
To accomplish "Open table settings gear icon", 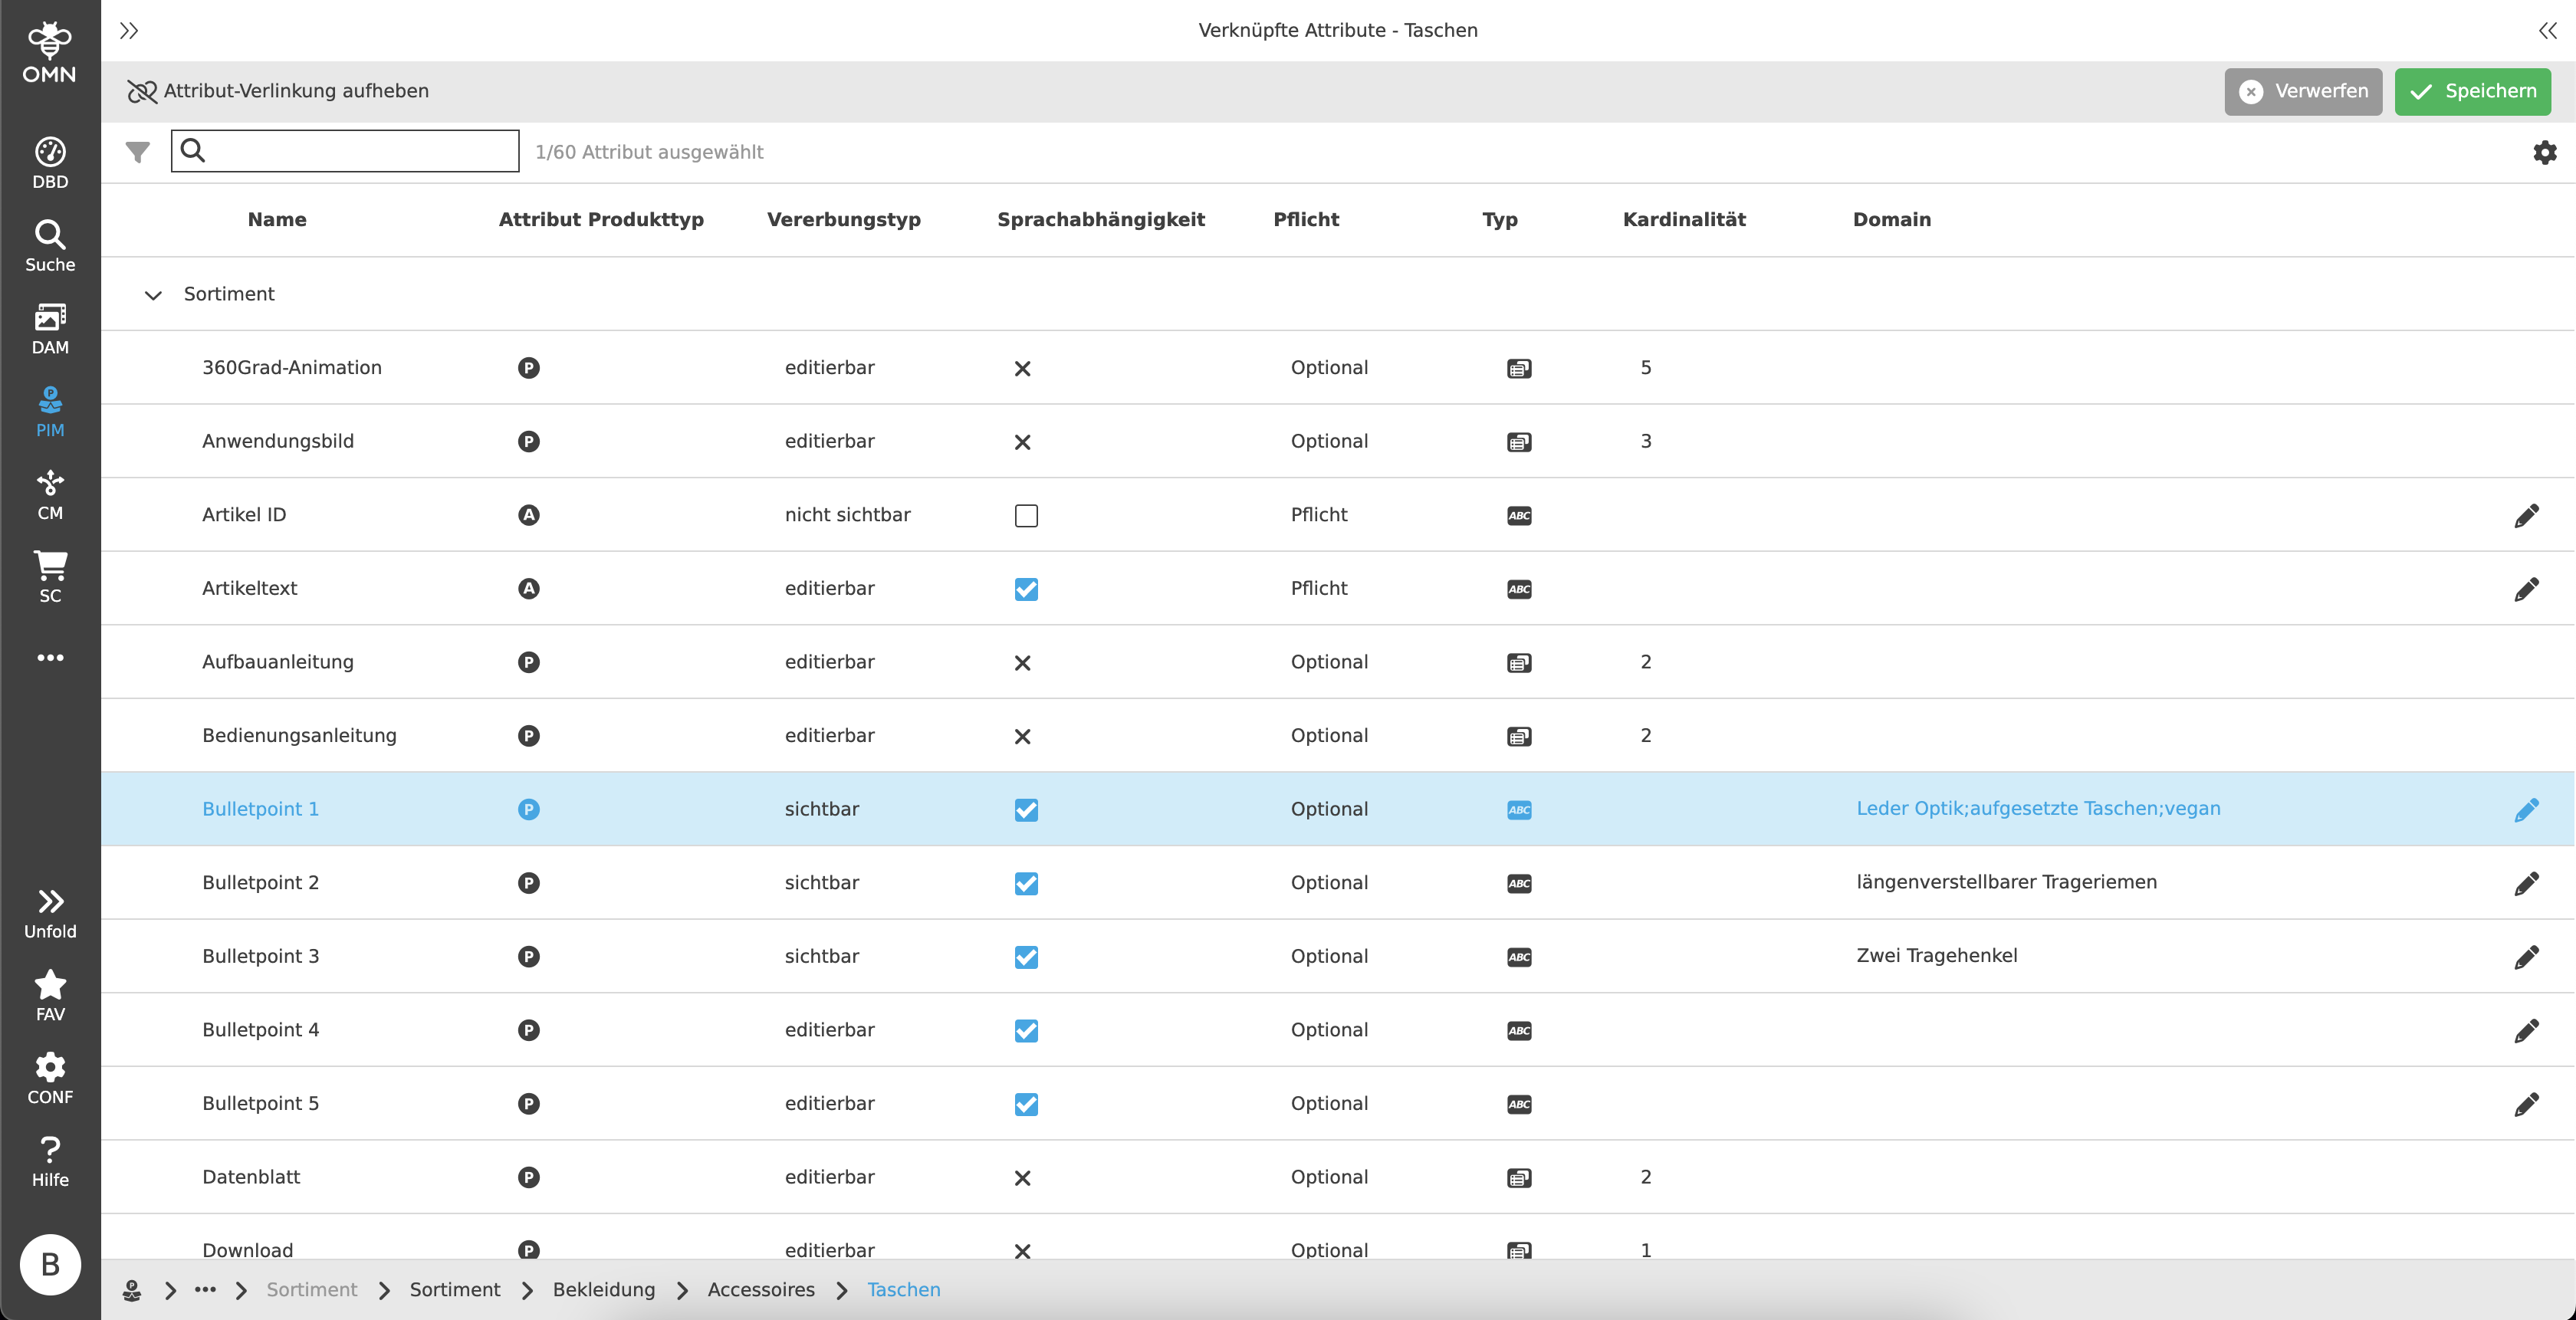I will click(x=2544, y=152).
